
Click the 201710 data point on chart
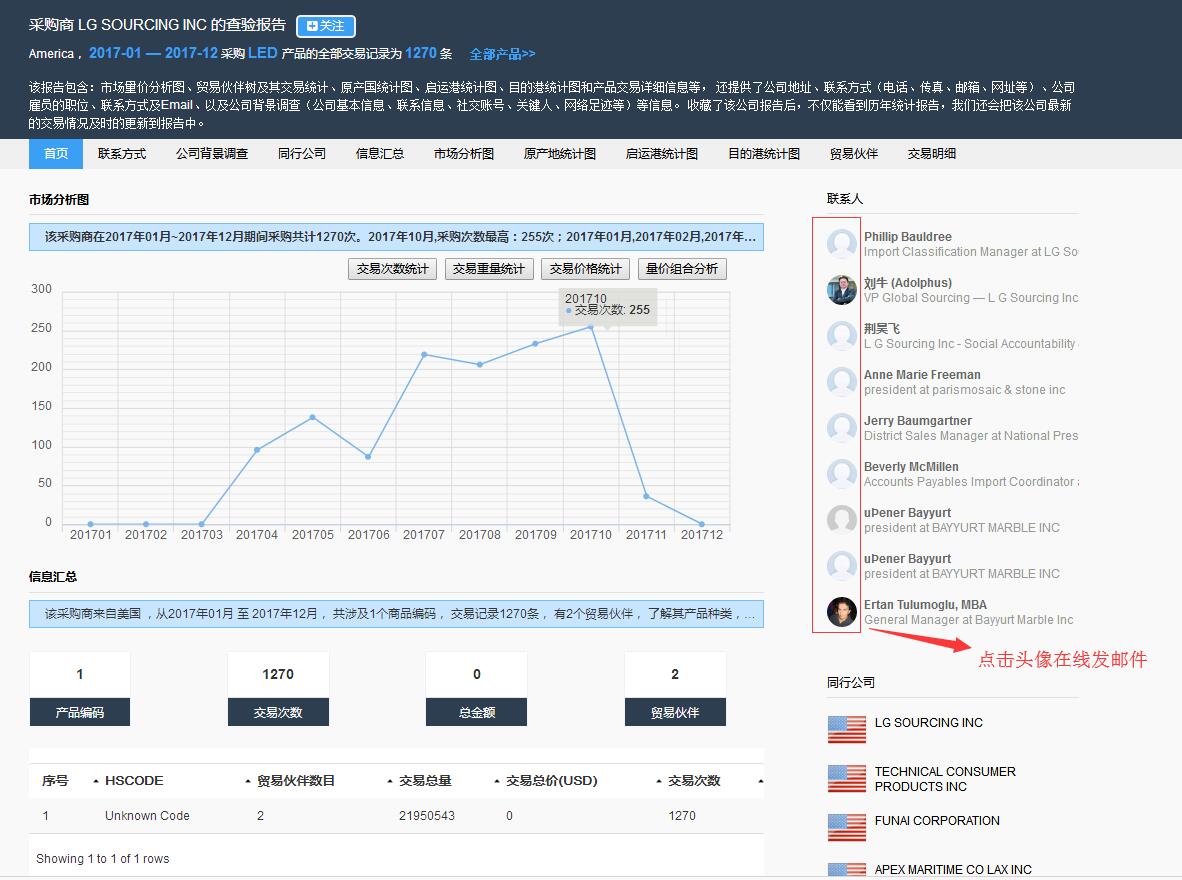point(591,327)
